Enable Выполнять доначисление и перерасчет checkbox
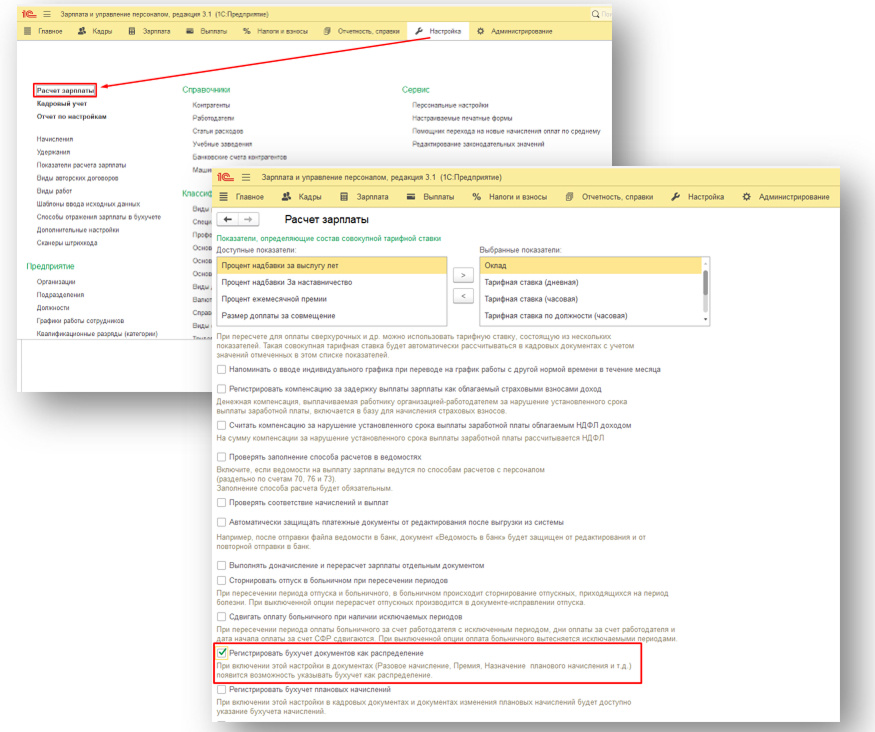Screen dimensions: 875x732 tap(222, 565)
